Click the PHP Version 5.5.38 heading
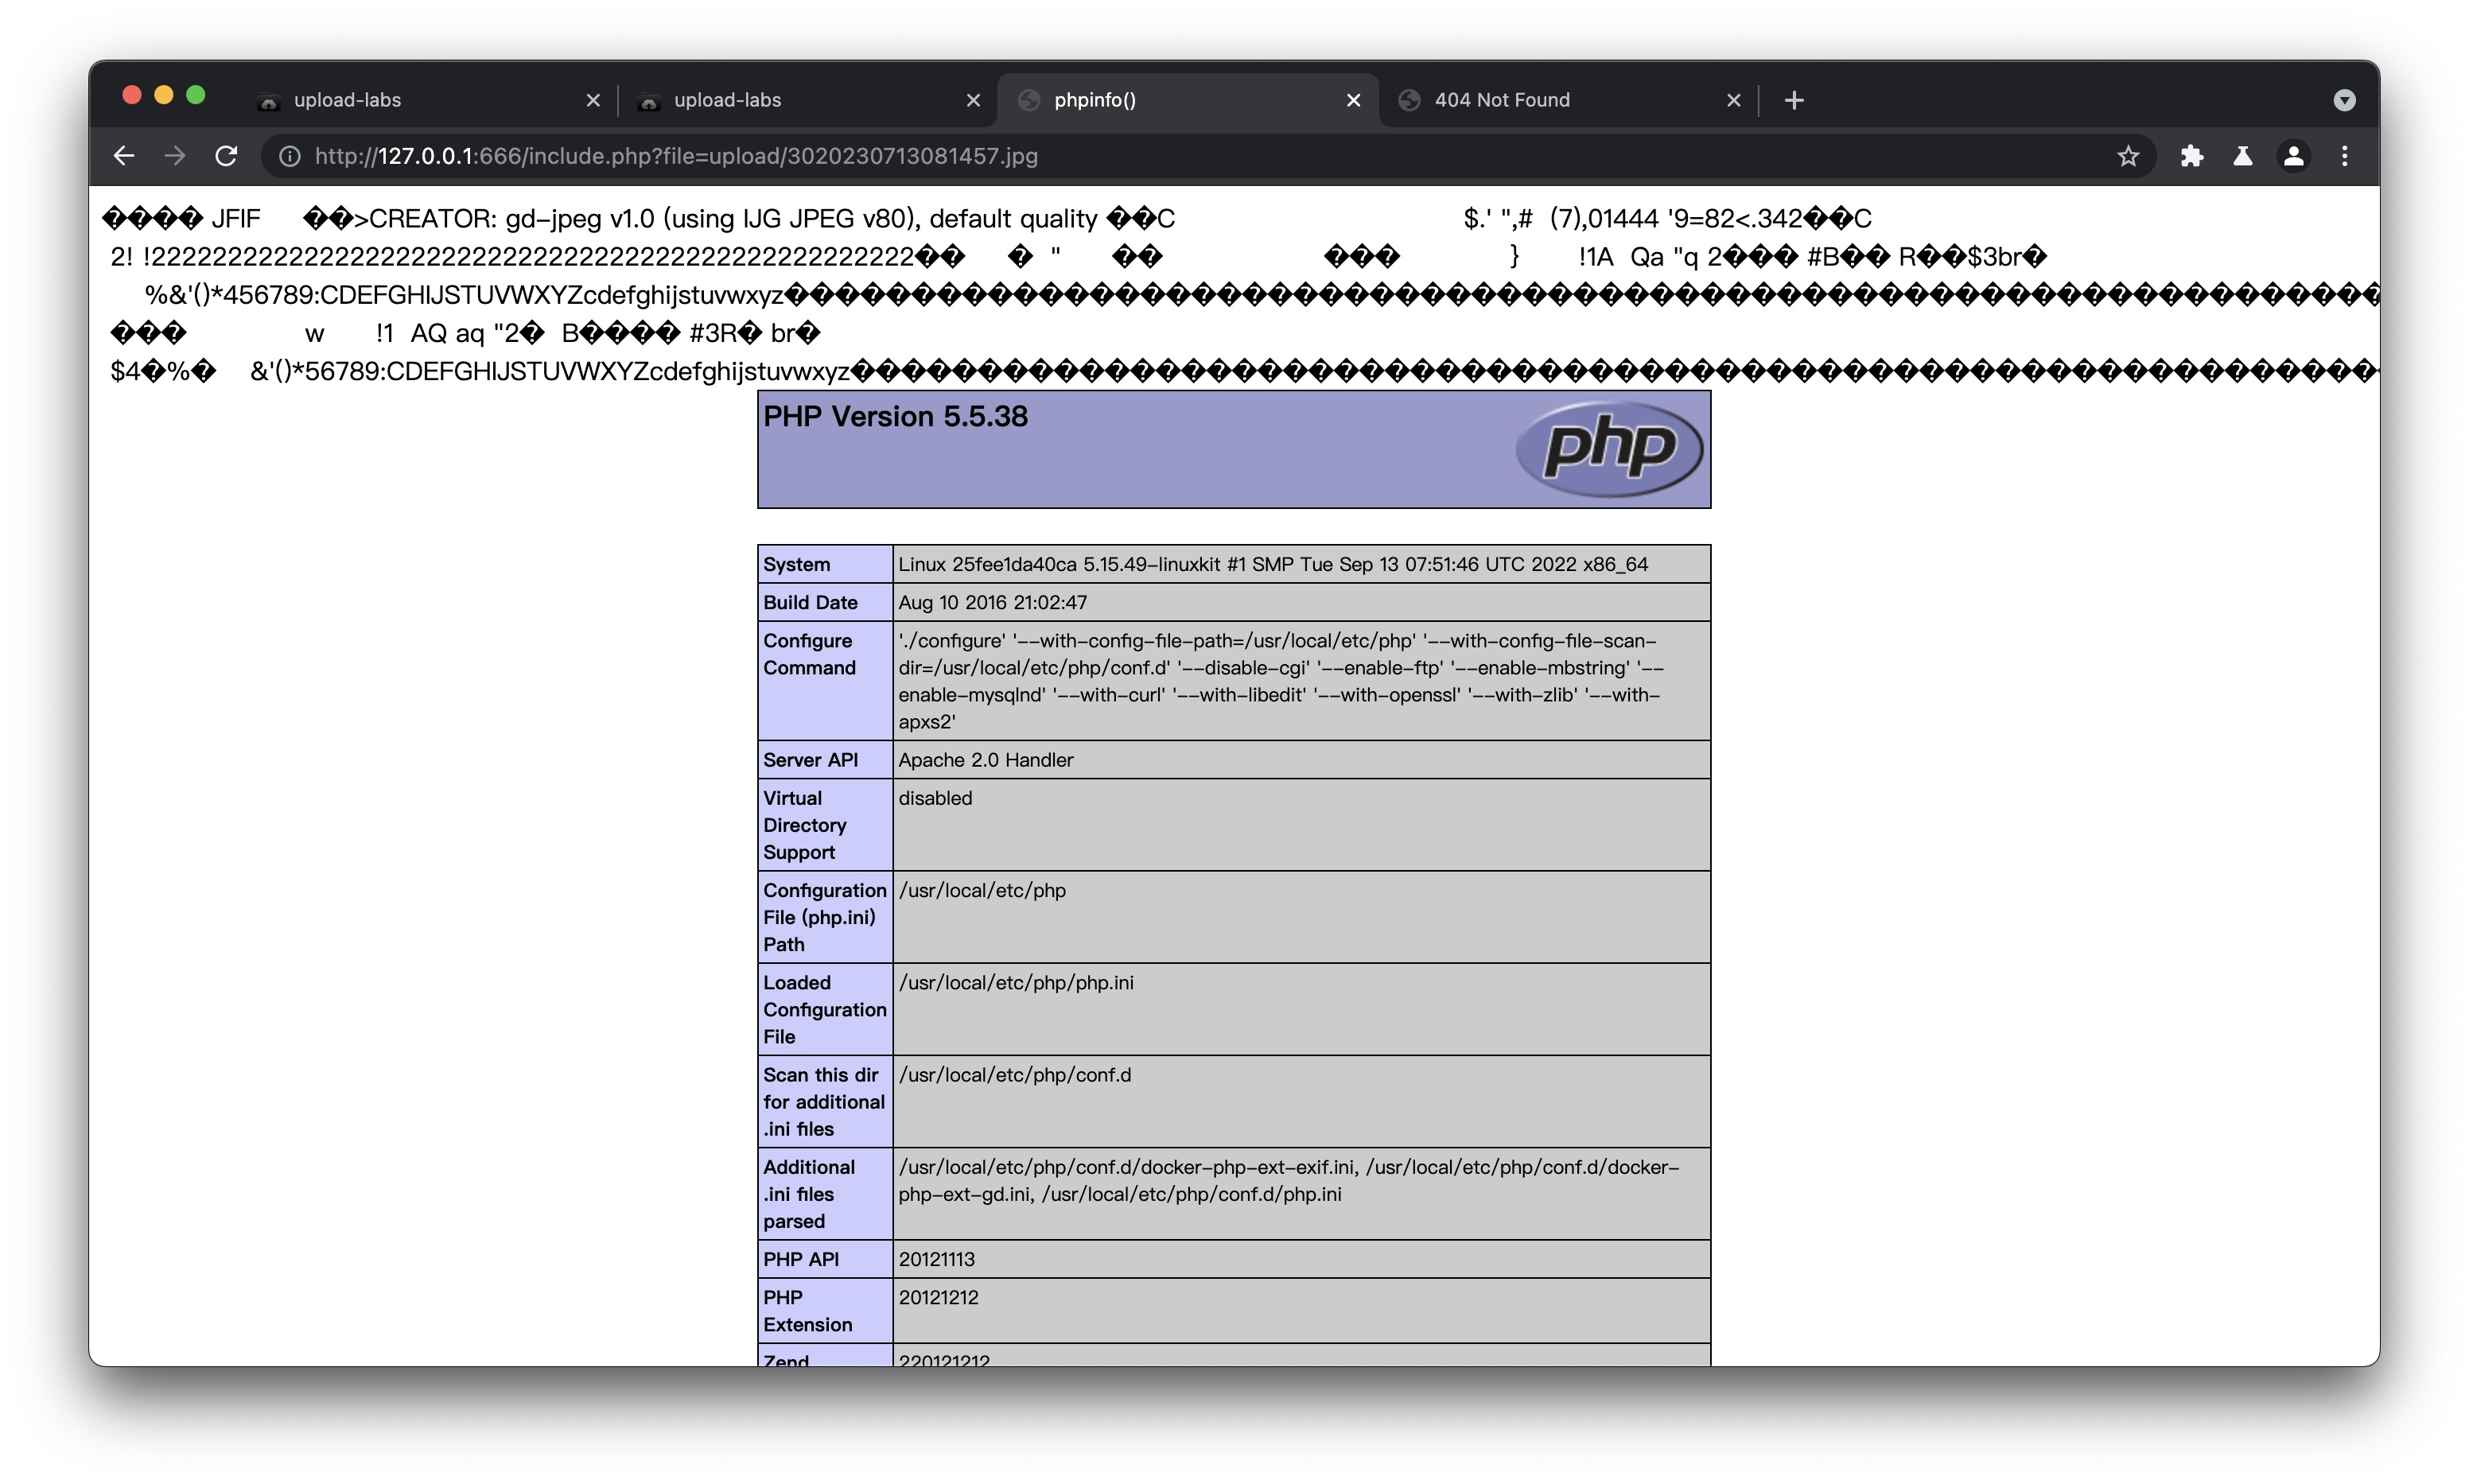The image size is (2469, 1484). point(895,416)
